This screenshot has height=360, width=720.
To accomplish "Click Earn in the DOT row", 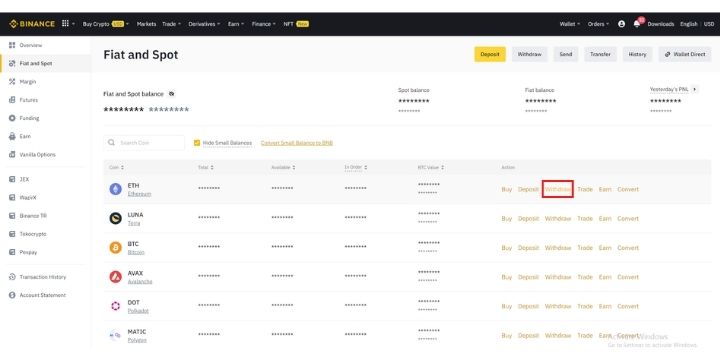I will click(605, 306).
